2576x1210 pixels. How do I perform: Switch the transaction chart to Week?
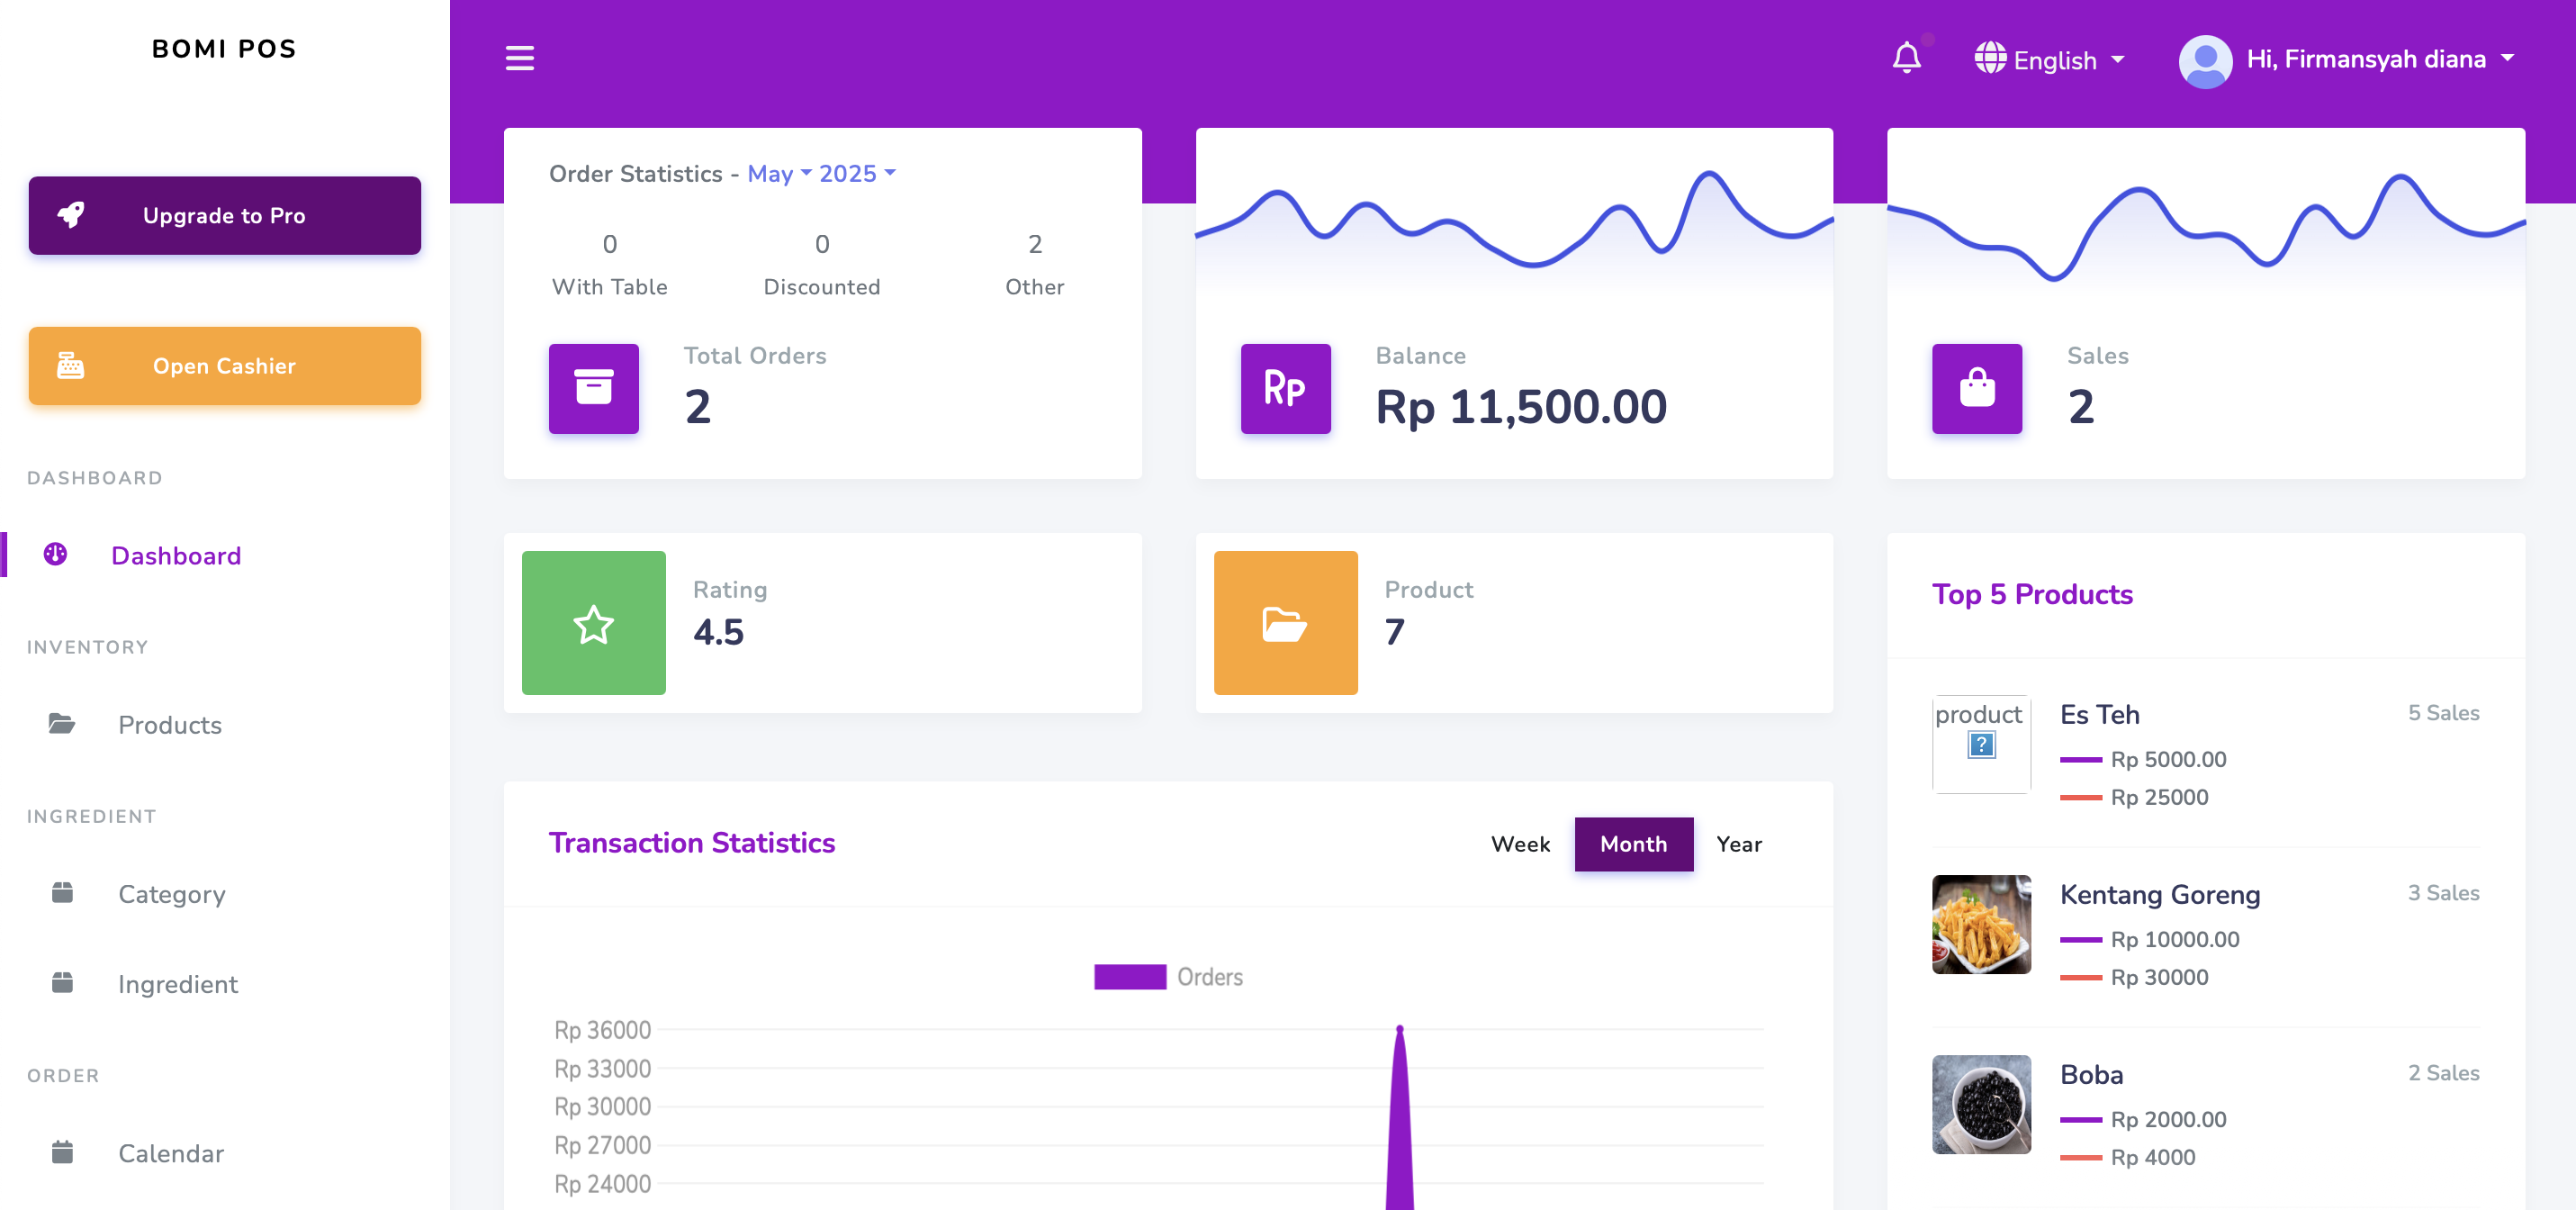click(x=1519, y=844)
